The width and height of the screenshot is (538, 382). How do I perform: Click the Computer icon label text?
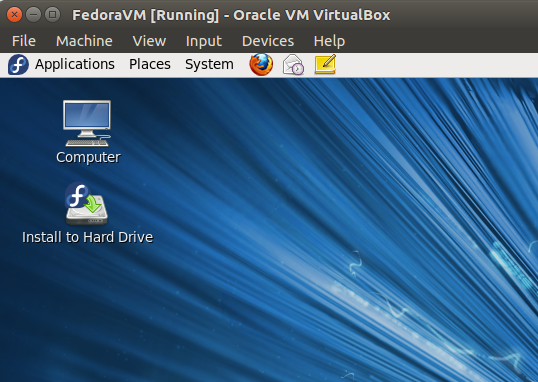tap(88, 158)
